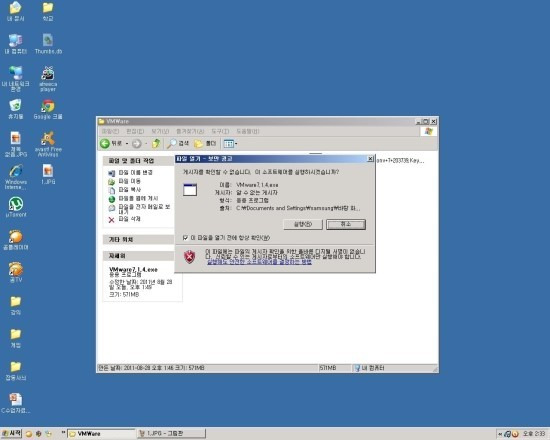Expand the 기타 위치 section
550x440 pixels.
138,239
